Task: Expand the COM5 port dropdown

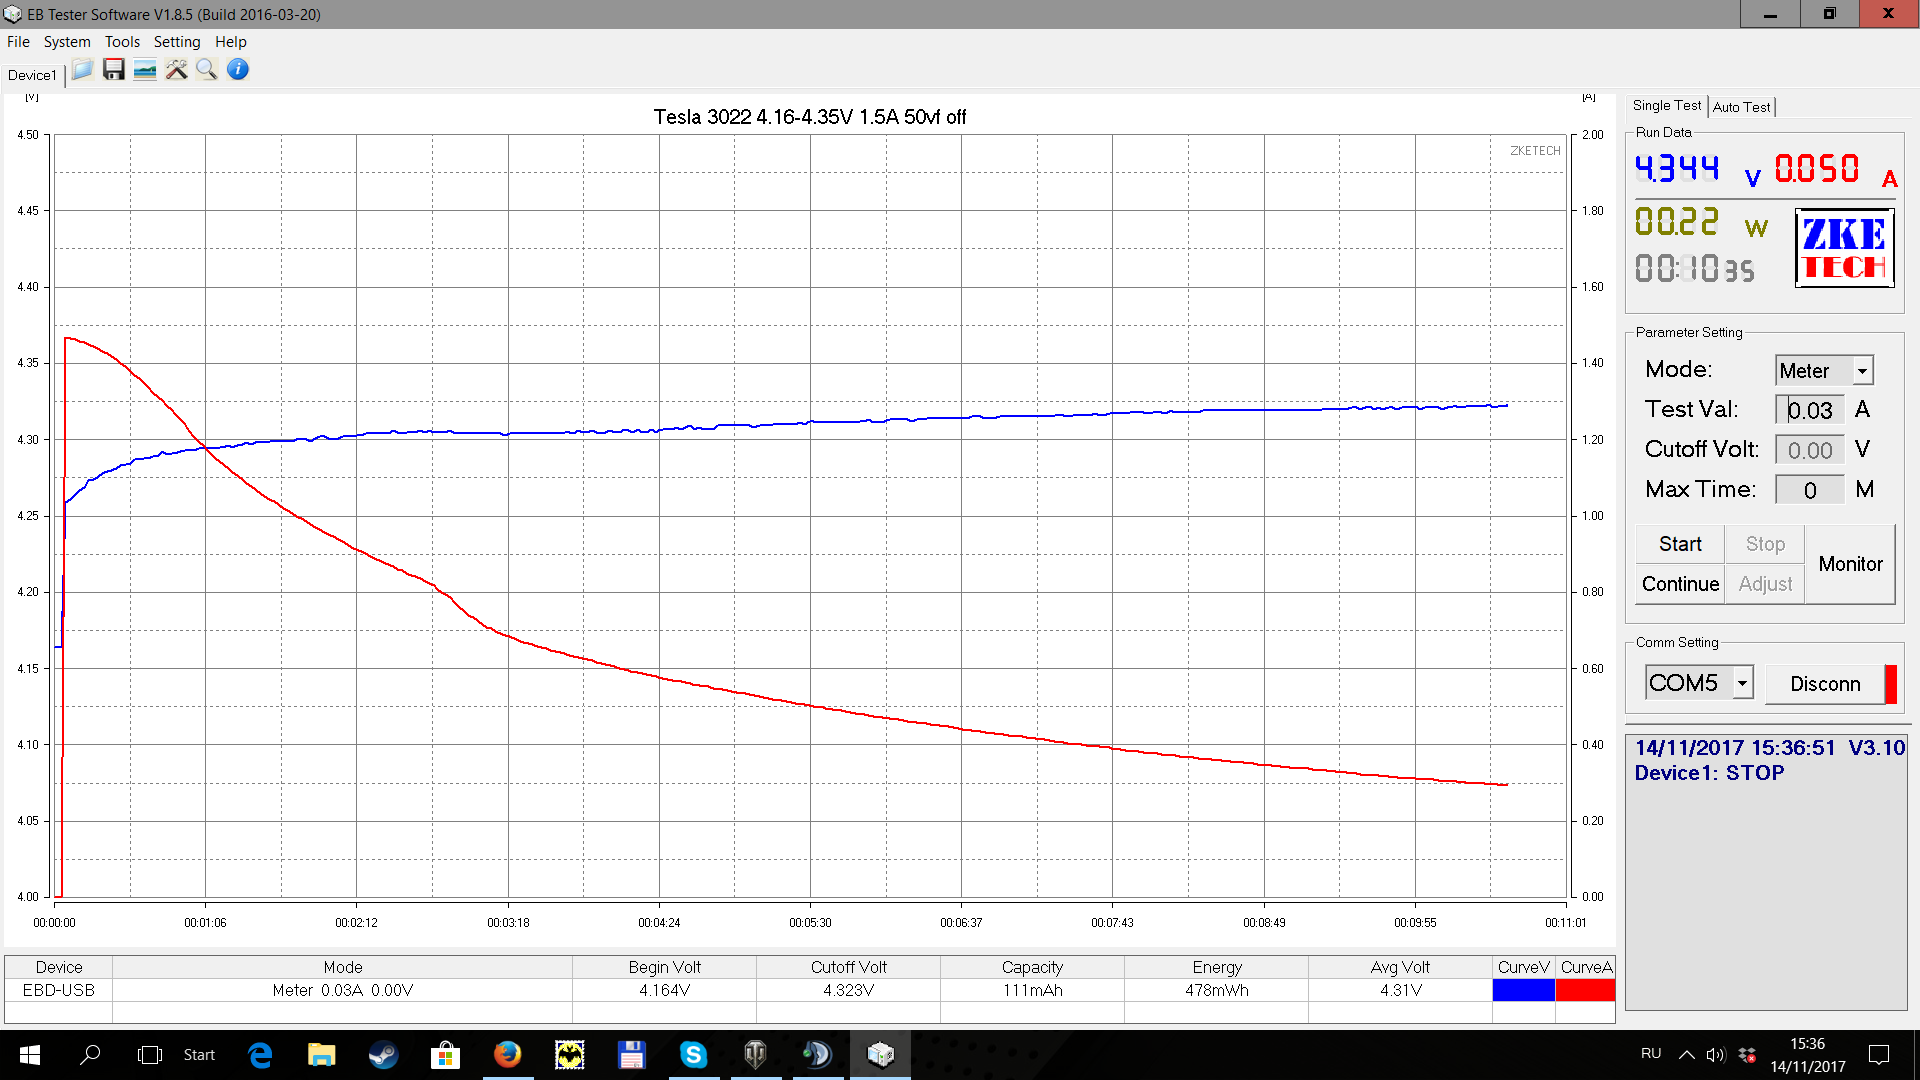Action: (x=1742, y=683)
